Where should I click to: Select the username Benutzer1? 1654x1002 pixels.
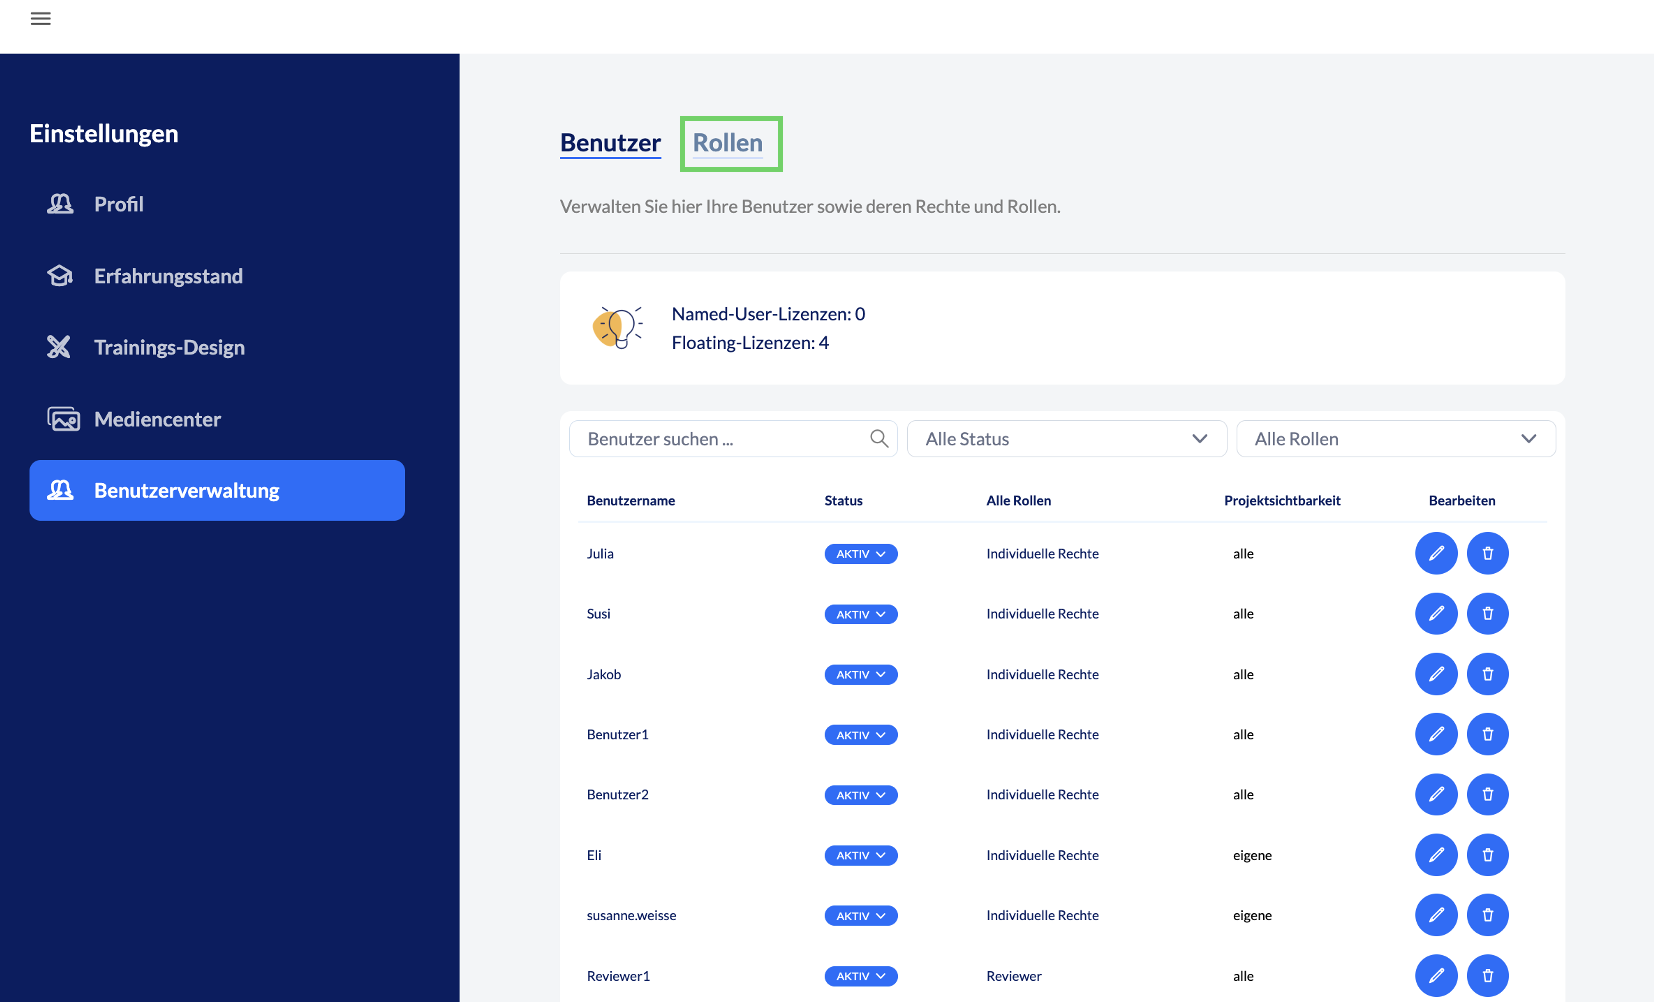(x=618, y=735)
